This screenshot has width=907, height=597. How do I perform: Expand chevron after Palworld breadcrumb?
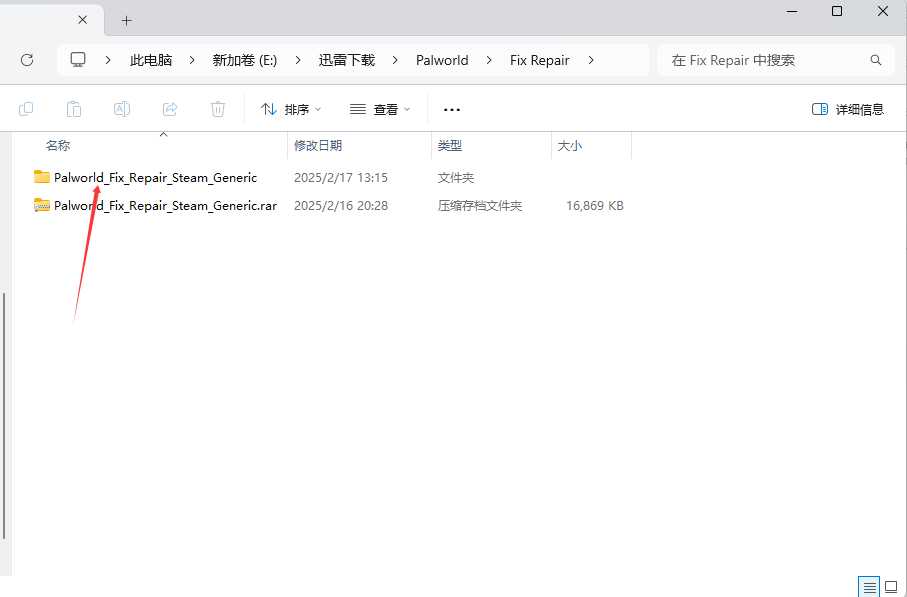[489, 60]
